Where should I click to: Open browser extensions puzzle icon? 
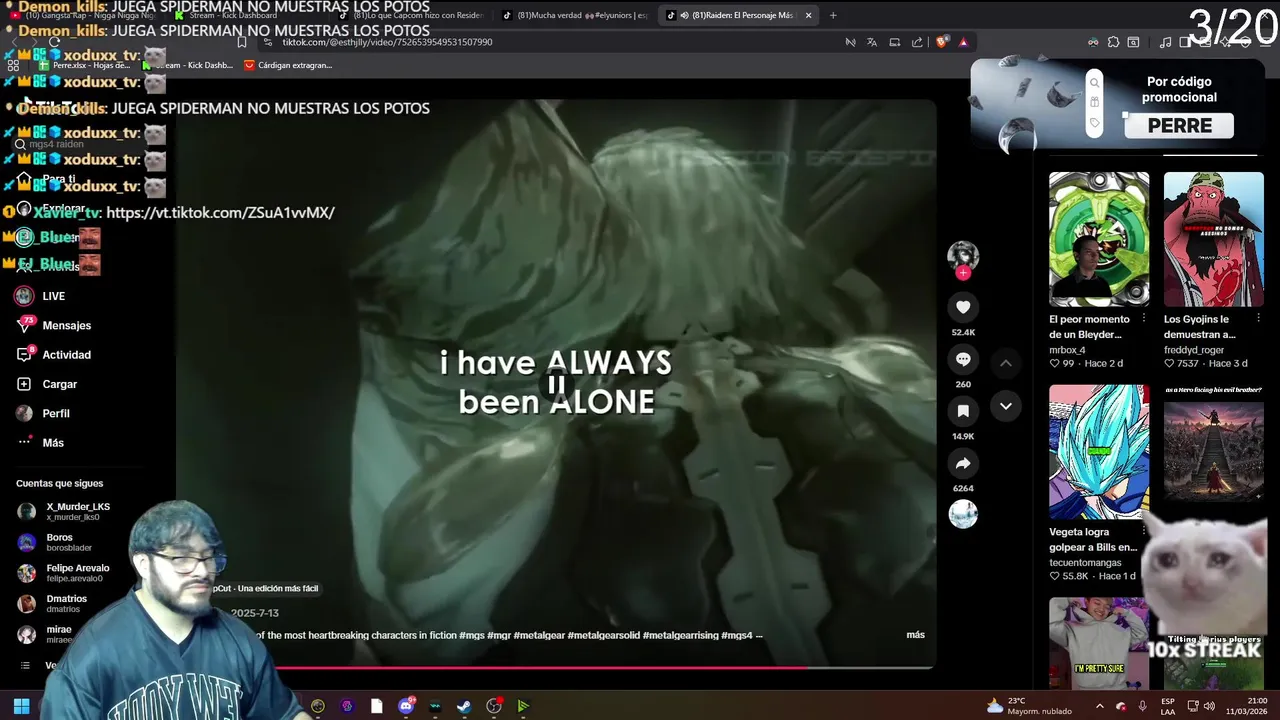click(x=1113, y=42)
